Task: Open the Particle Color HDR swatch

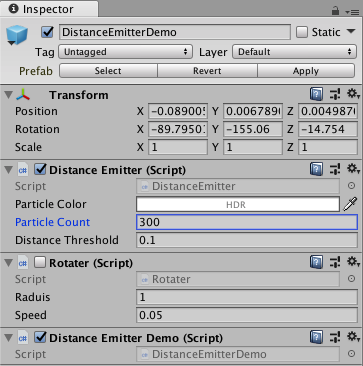Action: pyautogui.click(x=238, y=204)
